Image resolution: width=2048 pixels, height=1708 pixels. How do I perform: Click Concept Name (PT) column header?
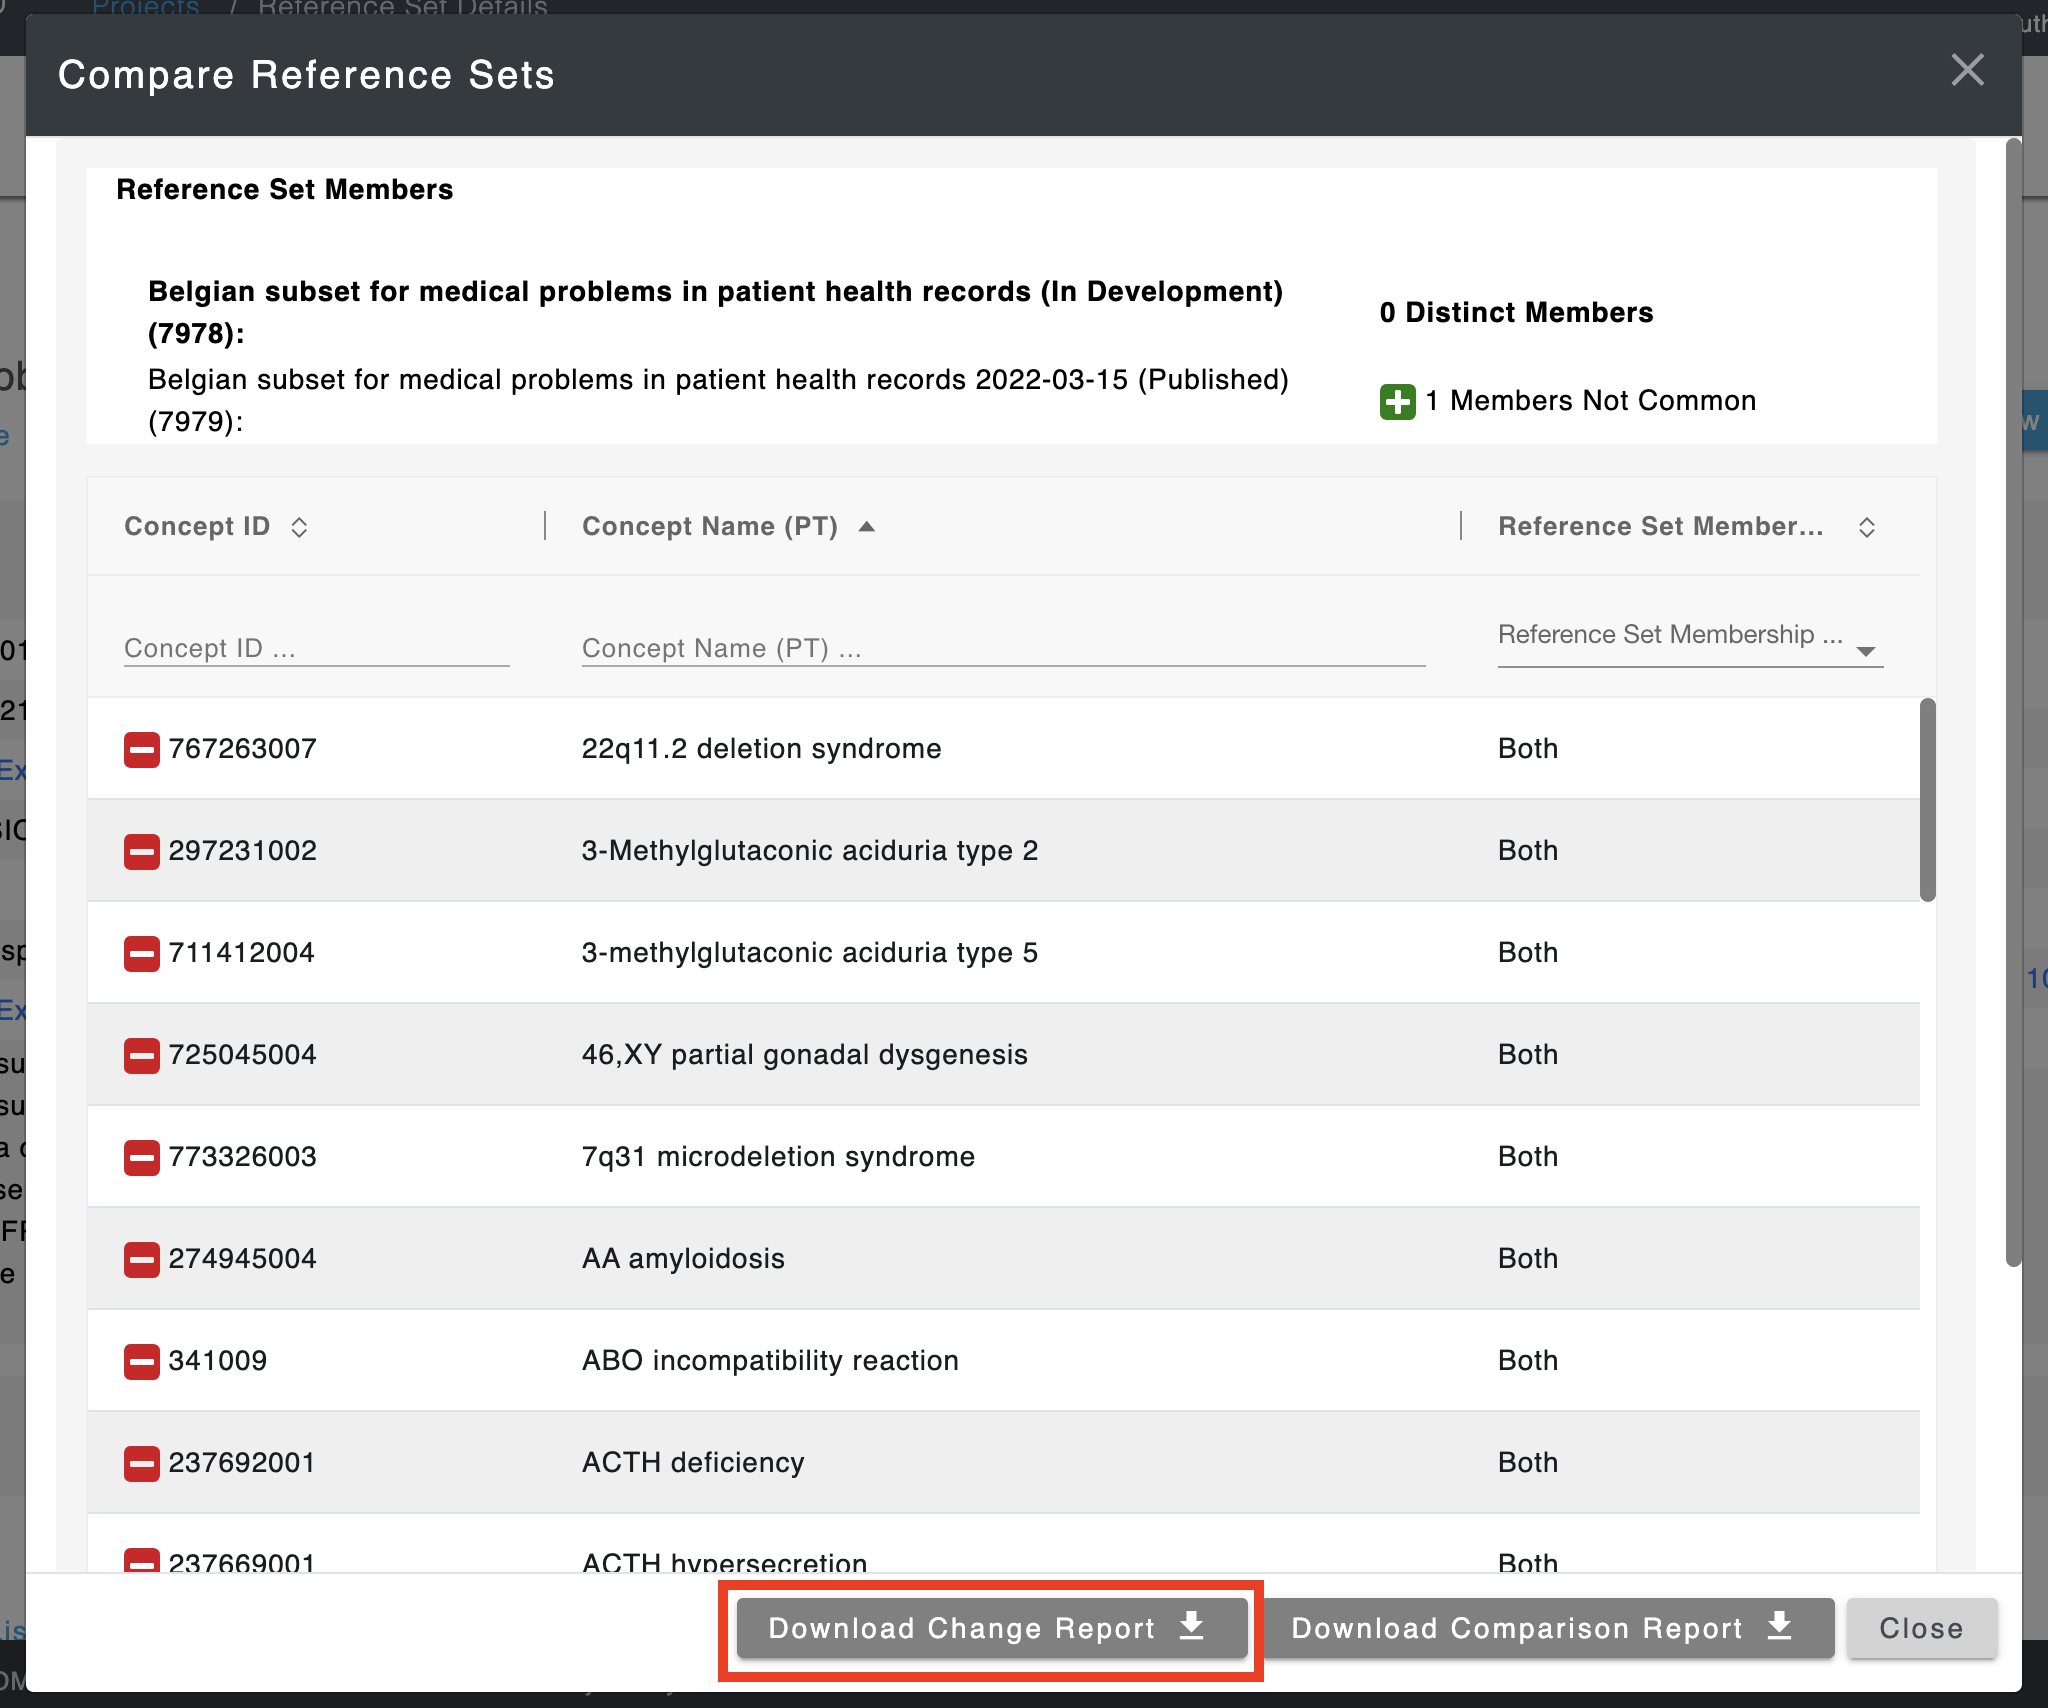click(710, 526)
